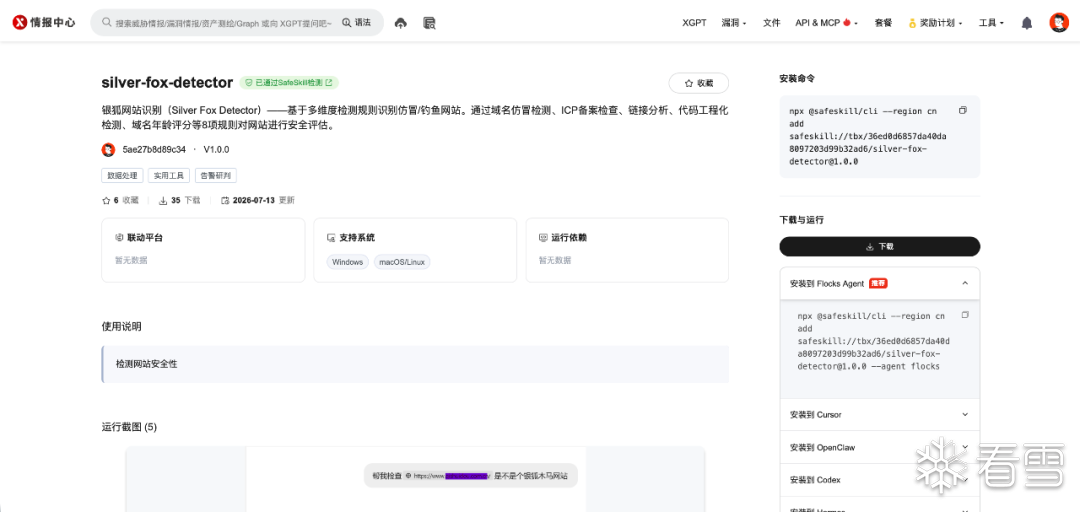This screenshot has height=512, width=1080.
Task: Click the 联动平台 card icon
Action: 119,238
